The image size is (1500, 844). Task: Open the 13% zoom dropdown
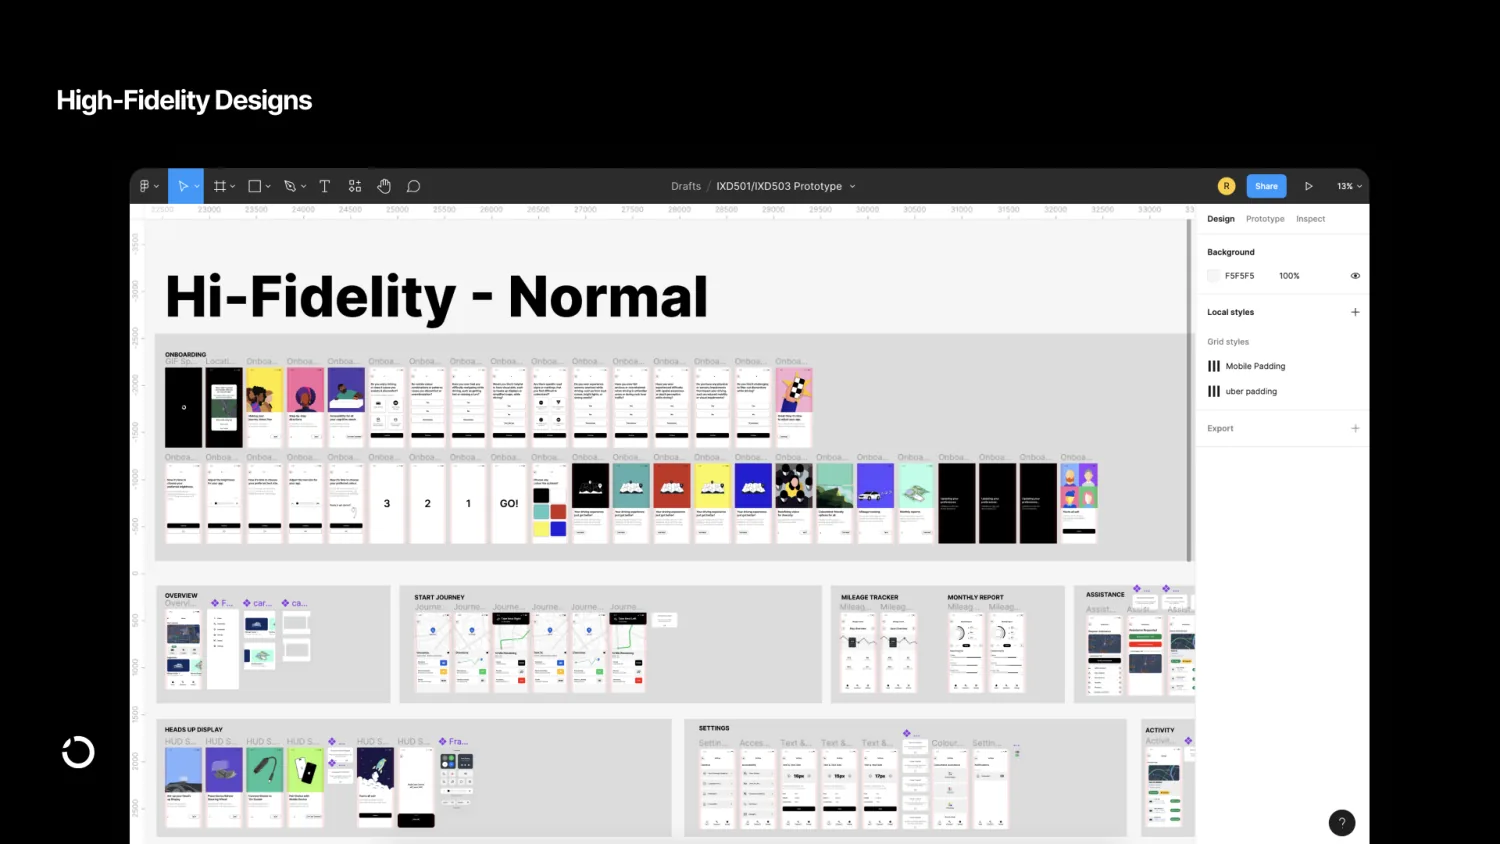click(x=1350, y=186)
